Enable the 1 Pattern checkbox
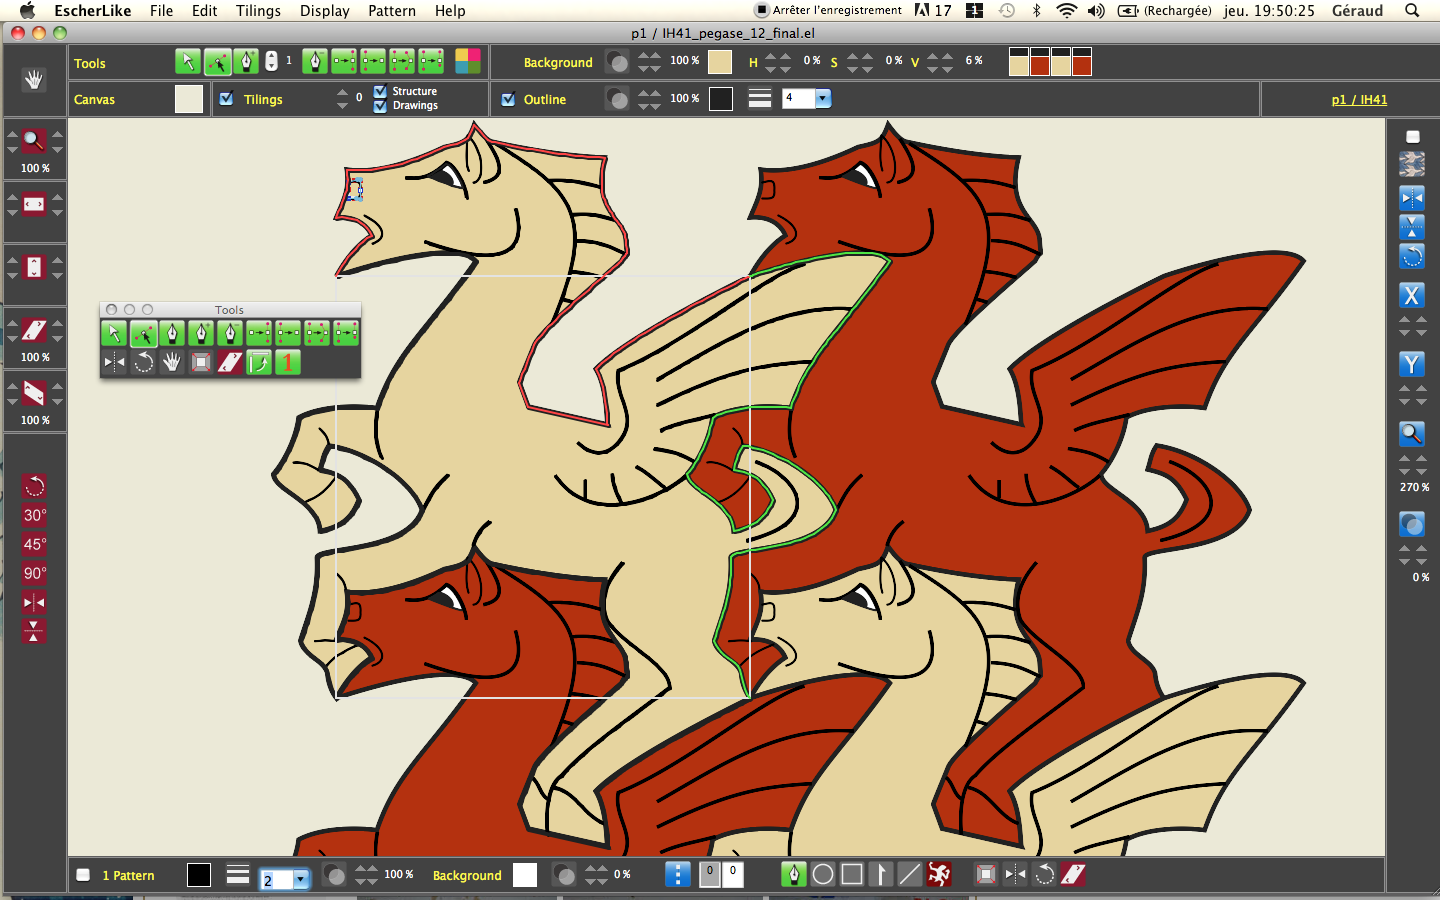1440x900 pixels. point(84,875)
